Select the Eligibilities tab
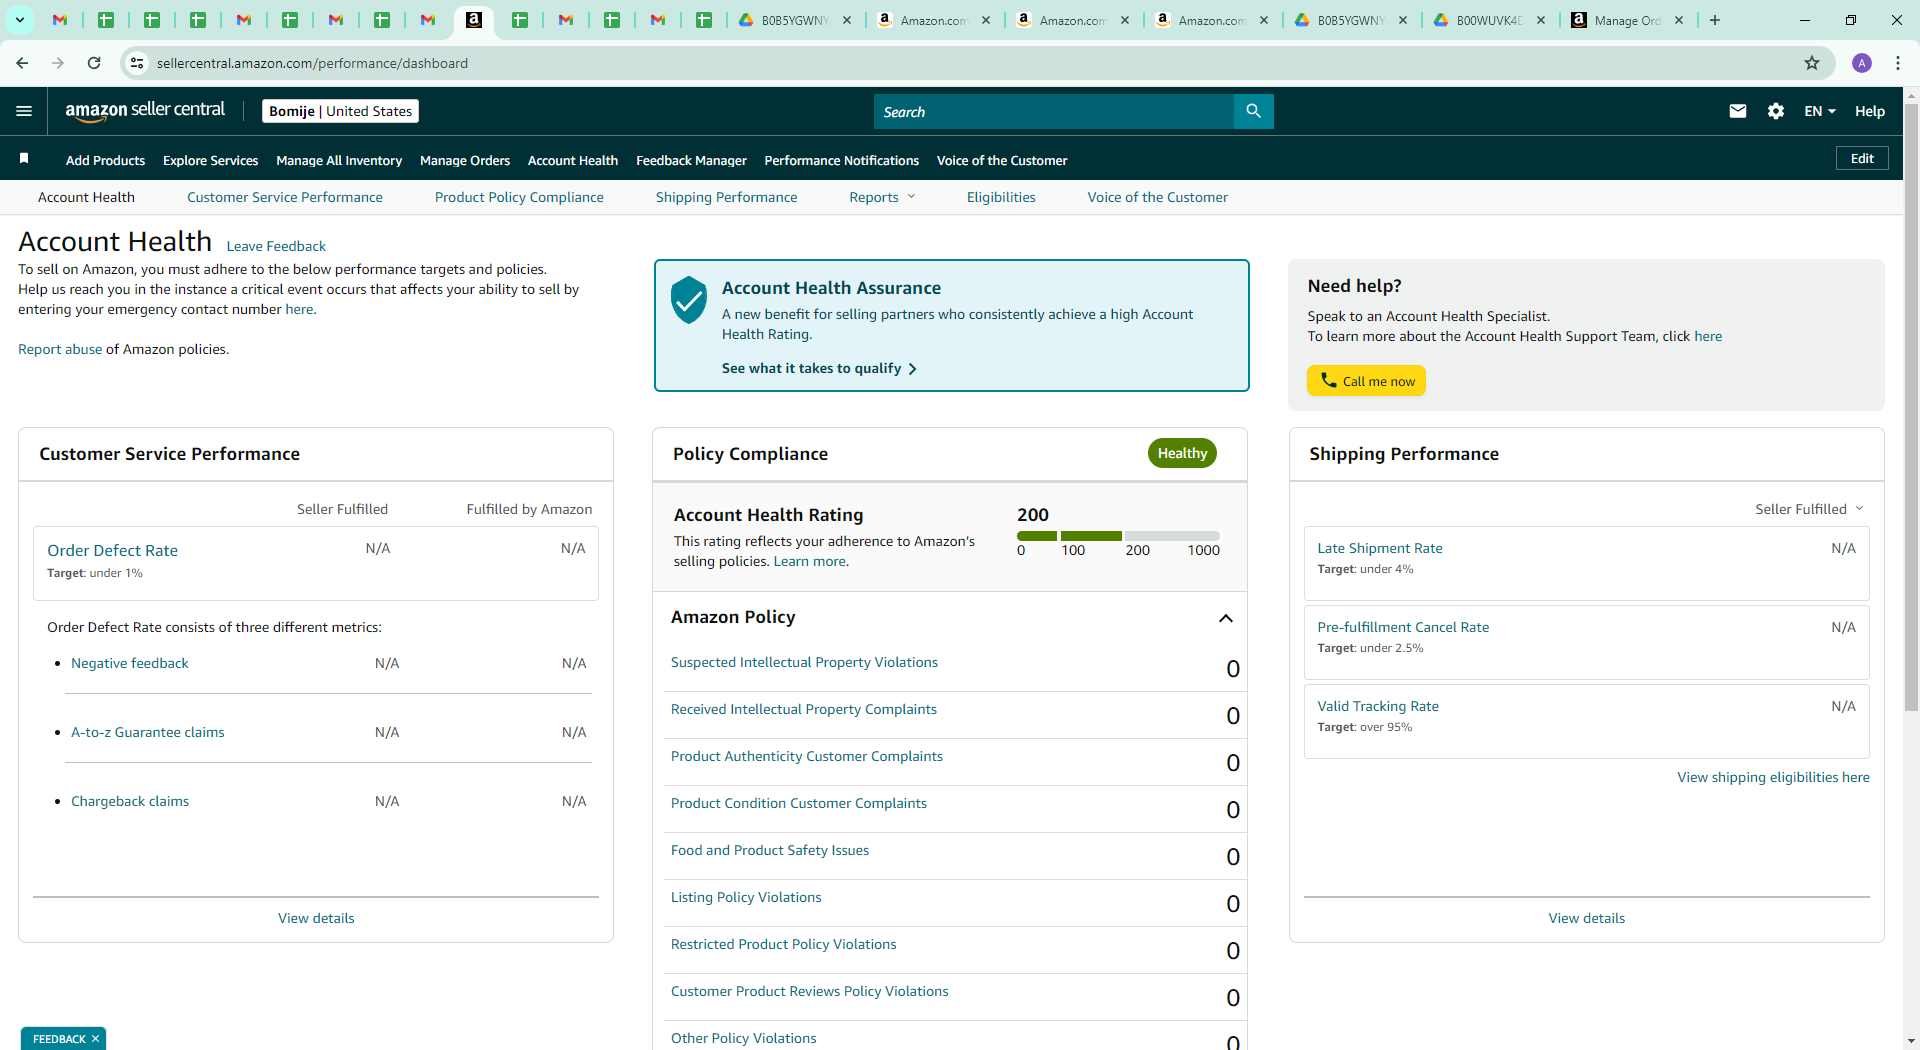Screen dimensions: 1920x1050 click(x=1001, y=197)
